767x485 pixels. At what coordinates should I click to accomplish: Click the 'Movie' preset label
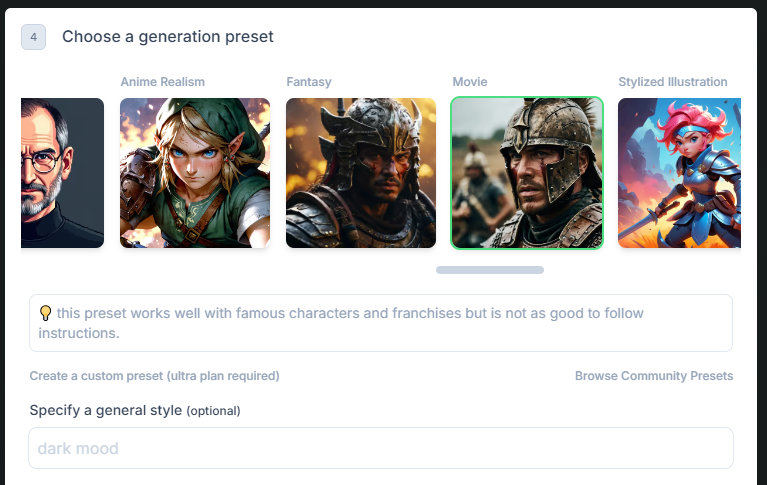click(x=470, y=82)
